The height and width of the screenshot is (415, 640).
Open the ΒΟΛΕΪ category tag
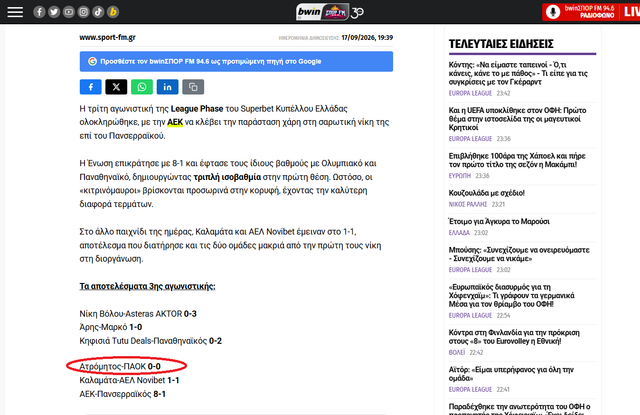(457, 352)
